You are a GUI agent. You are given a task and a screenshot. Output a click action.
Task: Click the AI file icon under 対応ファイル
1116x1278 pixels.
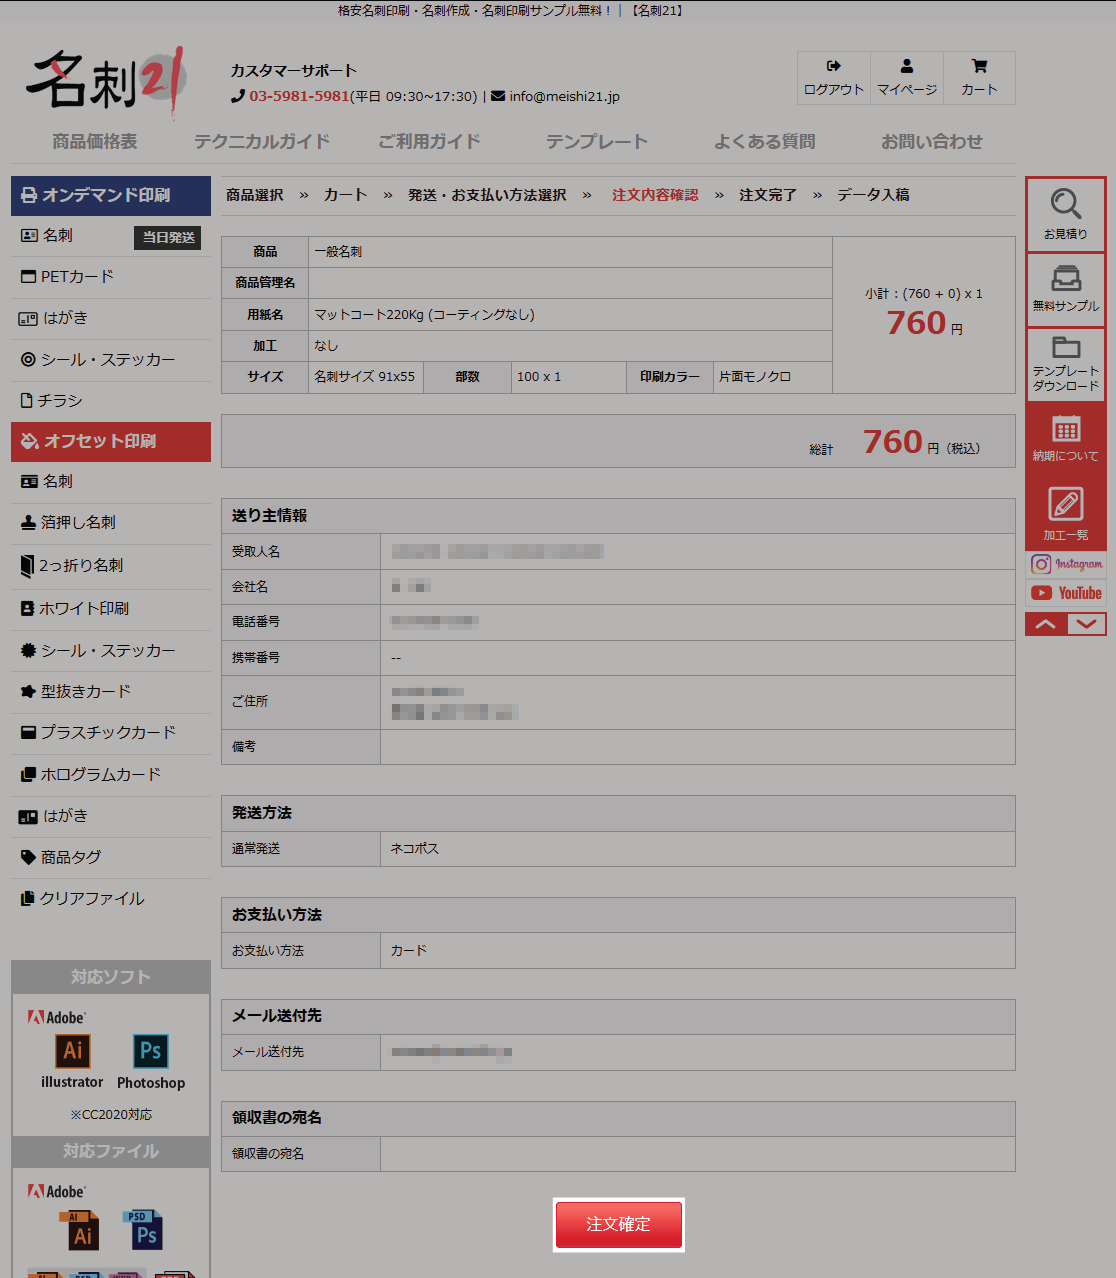tap(80, 1231)
